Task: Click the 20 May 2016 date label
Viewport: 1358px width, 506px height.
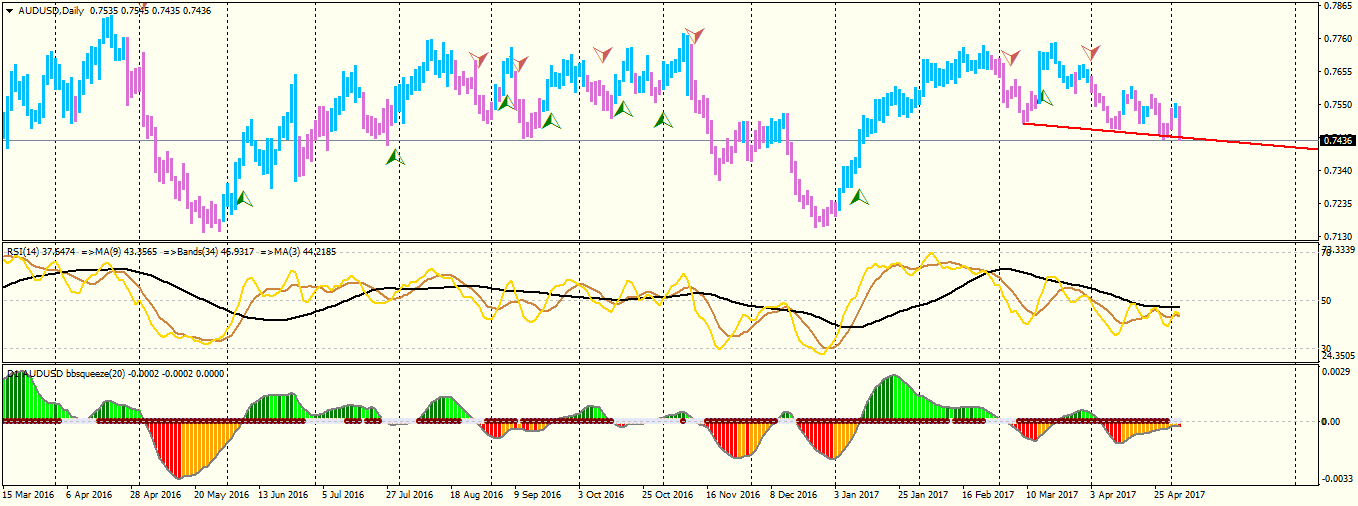Action: click(x=220, y=495)
